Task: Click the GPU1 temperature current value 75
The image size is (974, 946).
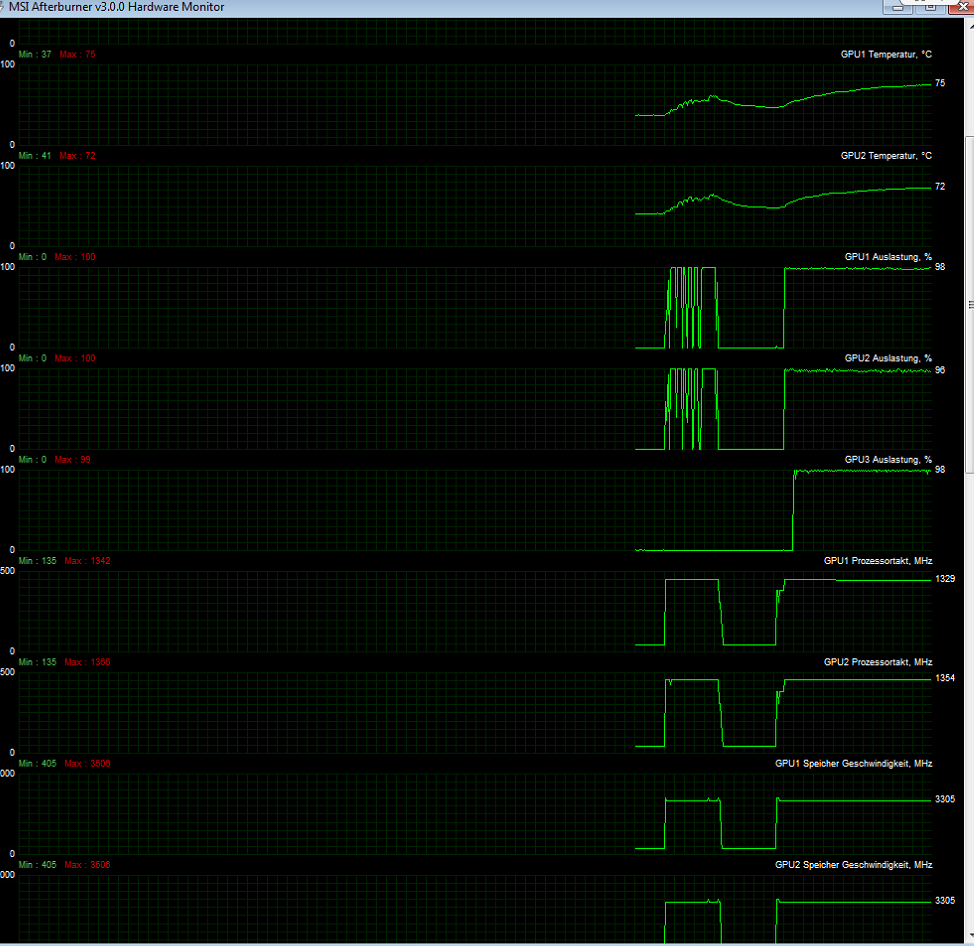Action: [x=940, y=83]
